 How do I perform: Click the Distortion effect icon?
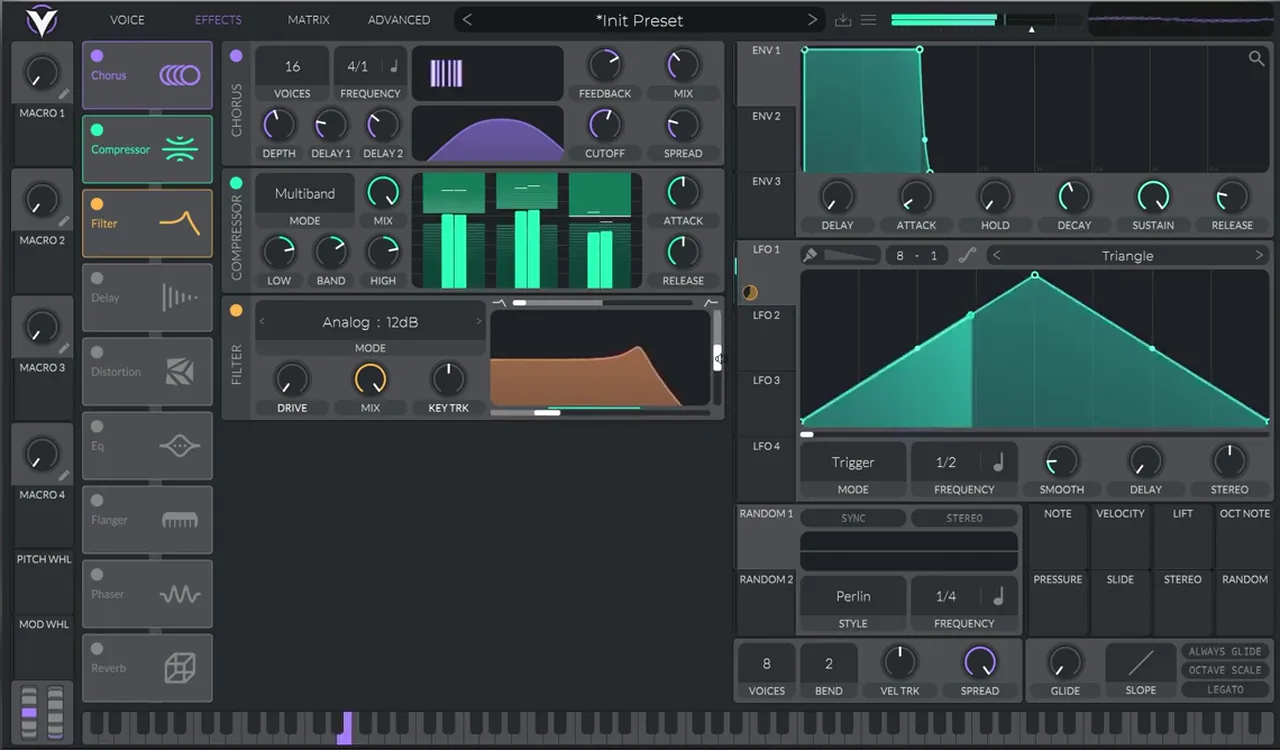point(180,371)
